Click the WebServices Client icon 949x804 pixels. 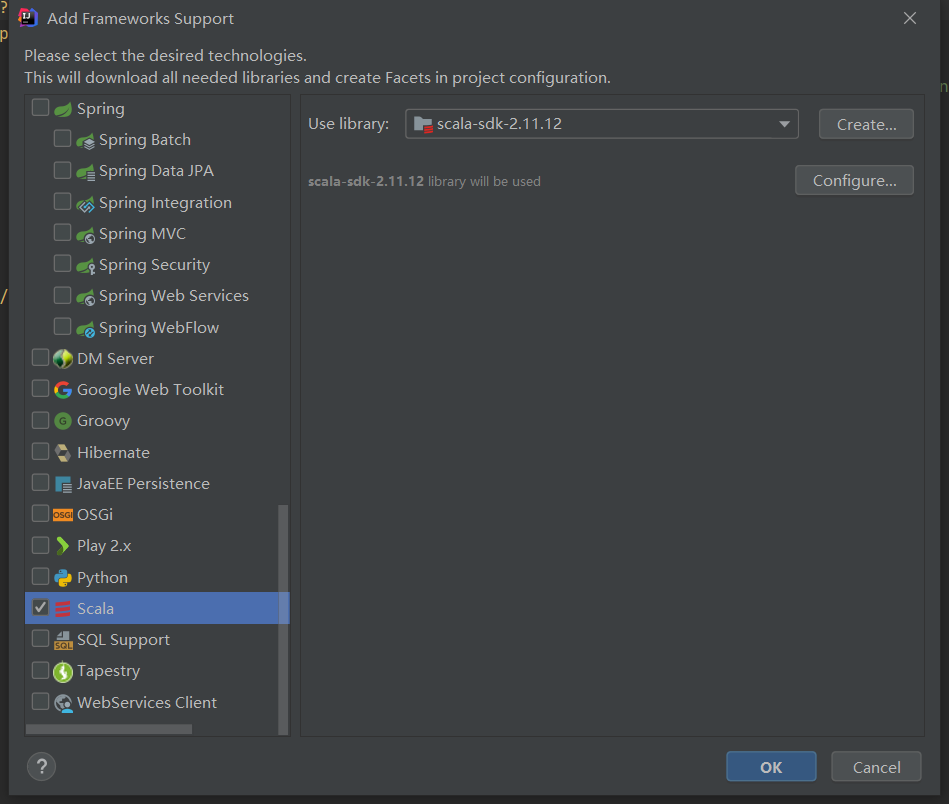63,703
